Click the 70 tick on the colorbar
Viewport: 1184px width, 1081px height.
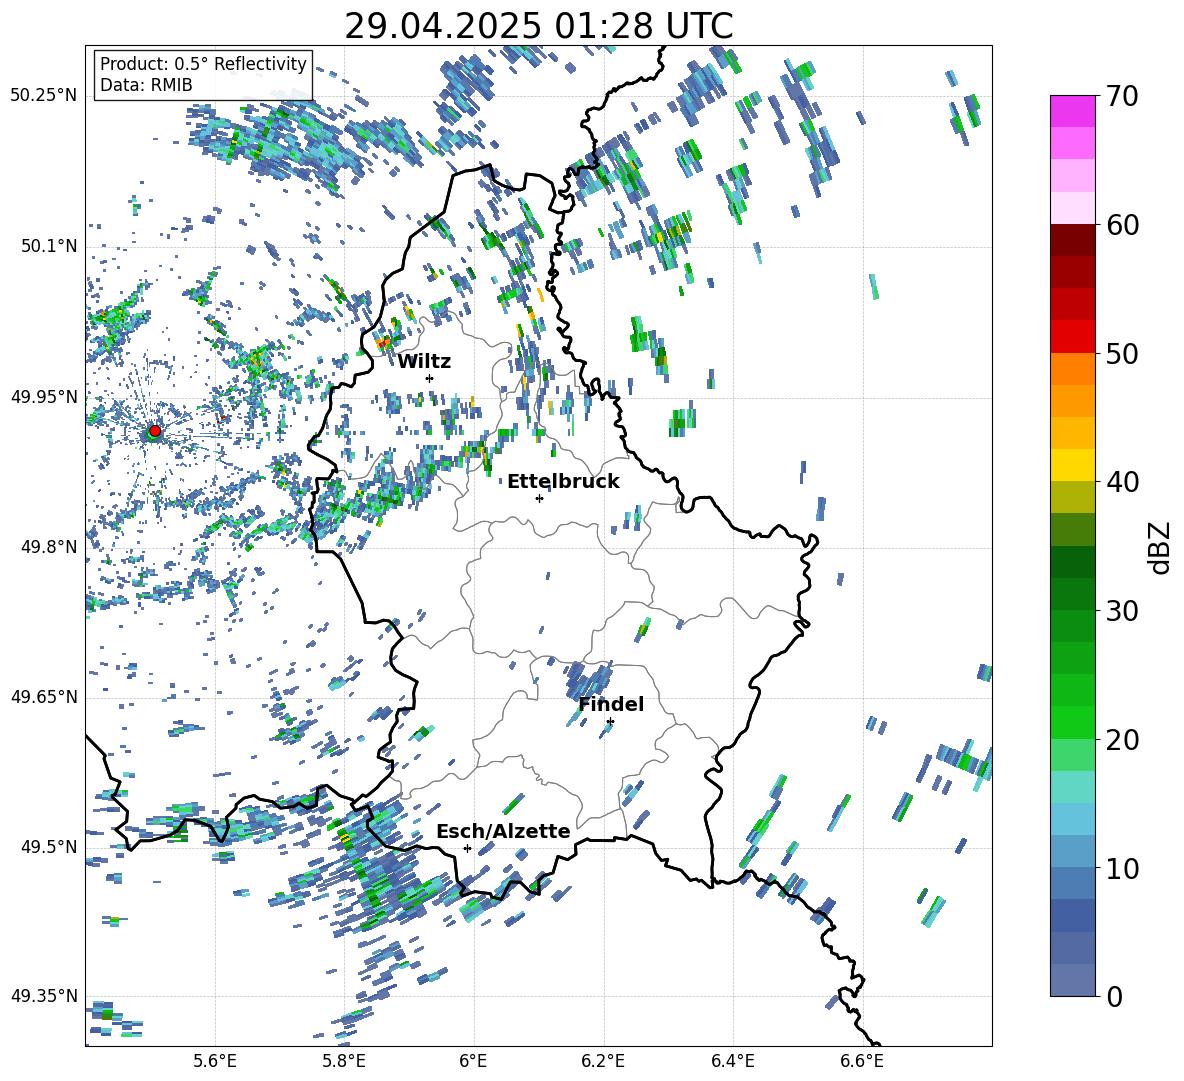tap(1121, 96)
